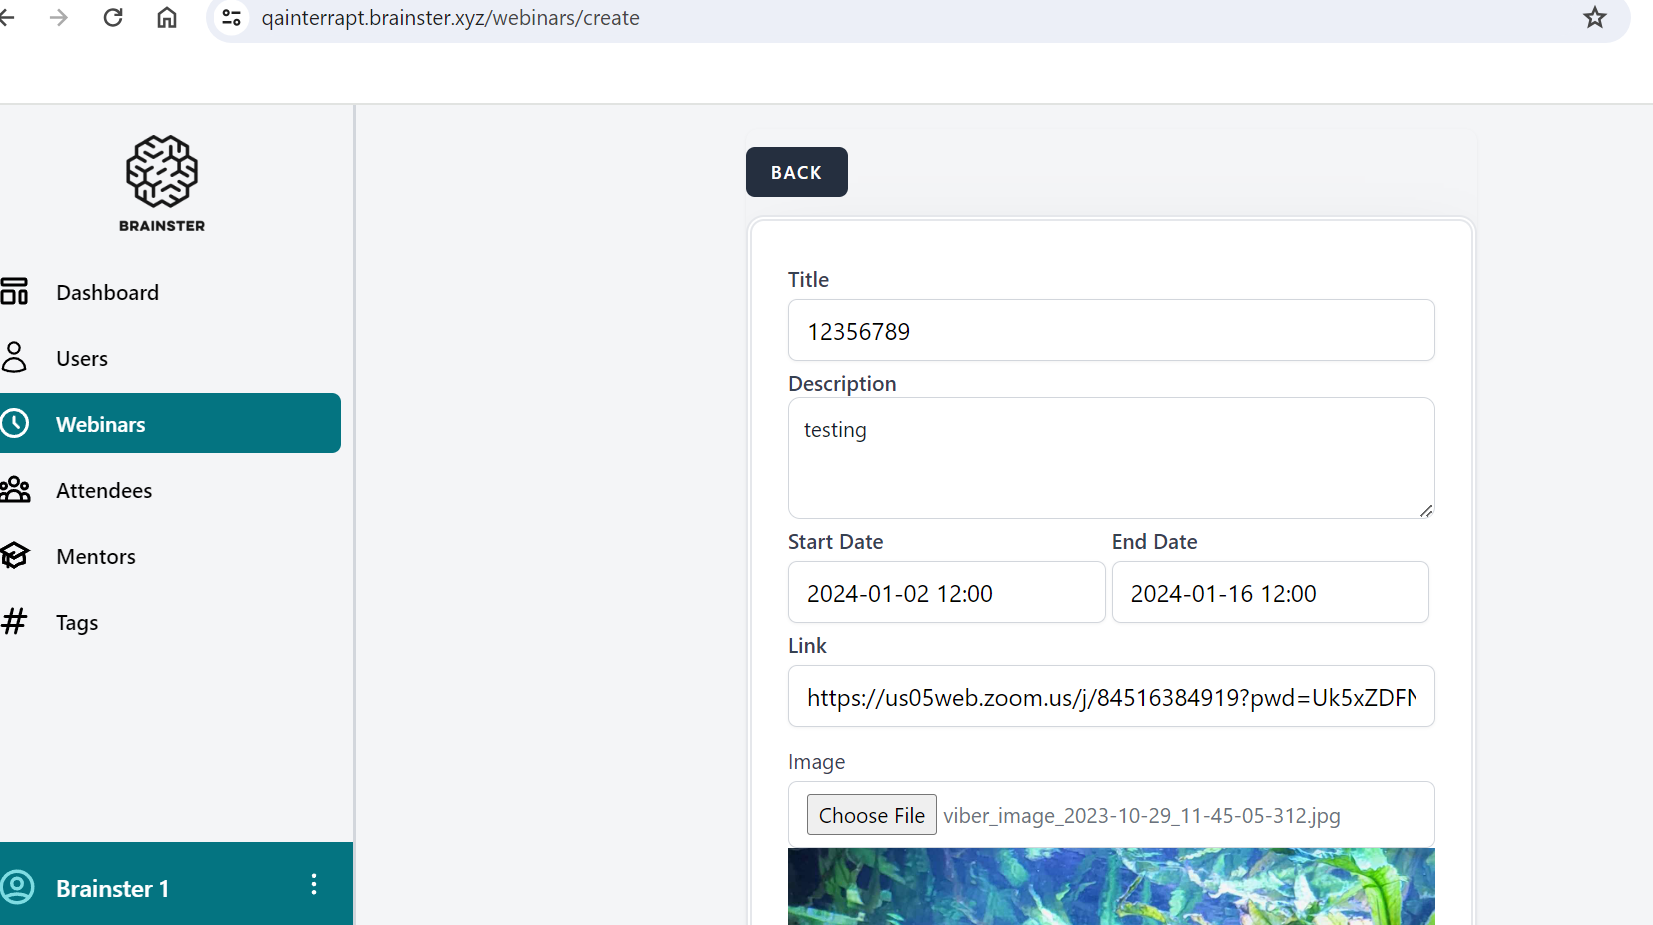
Task: Click the Brainster 1 profile avatar icon
Action: point(18,888)
